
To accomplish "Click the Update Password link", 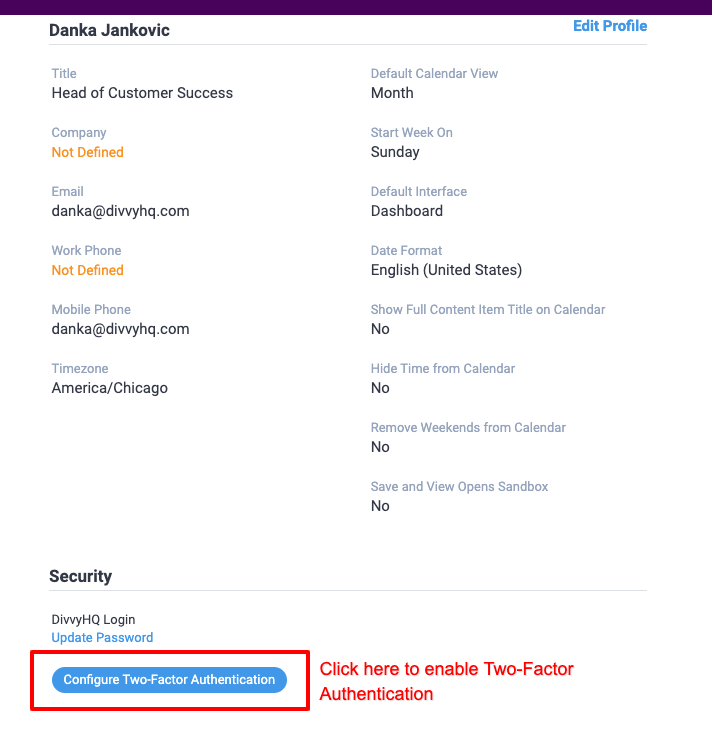I will (x=102, y=637).
